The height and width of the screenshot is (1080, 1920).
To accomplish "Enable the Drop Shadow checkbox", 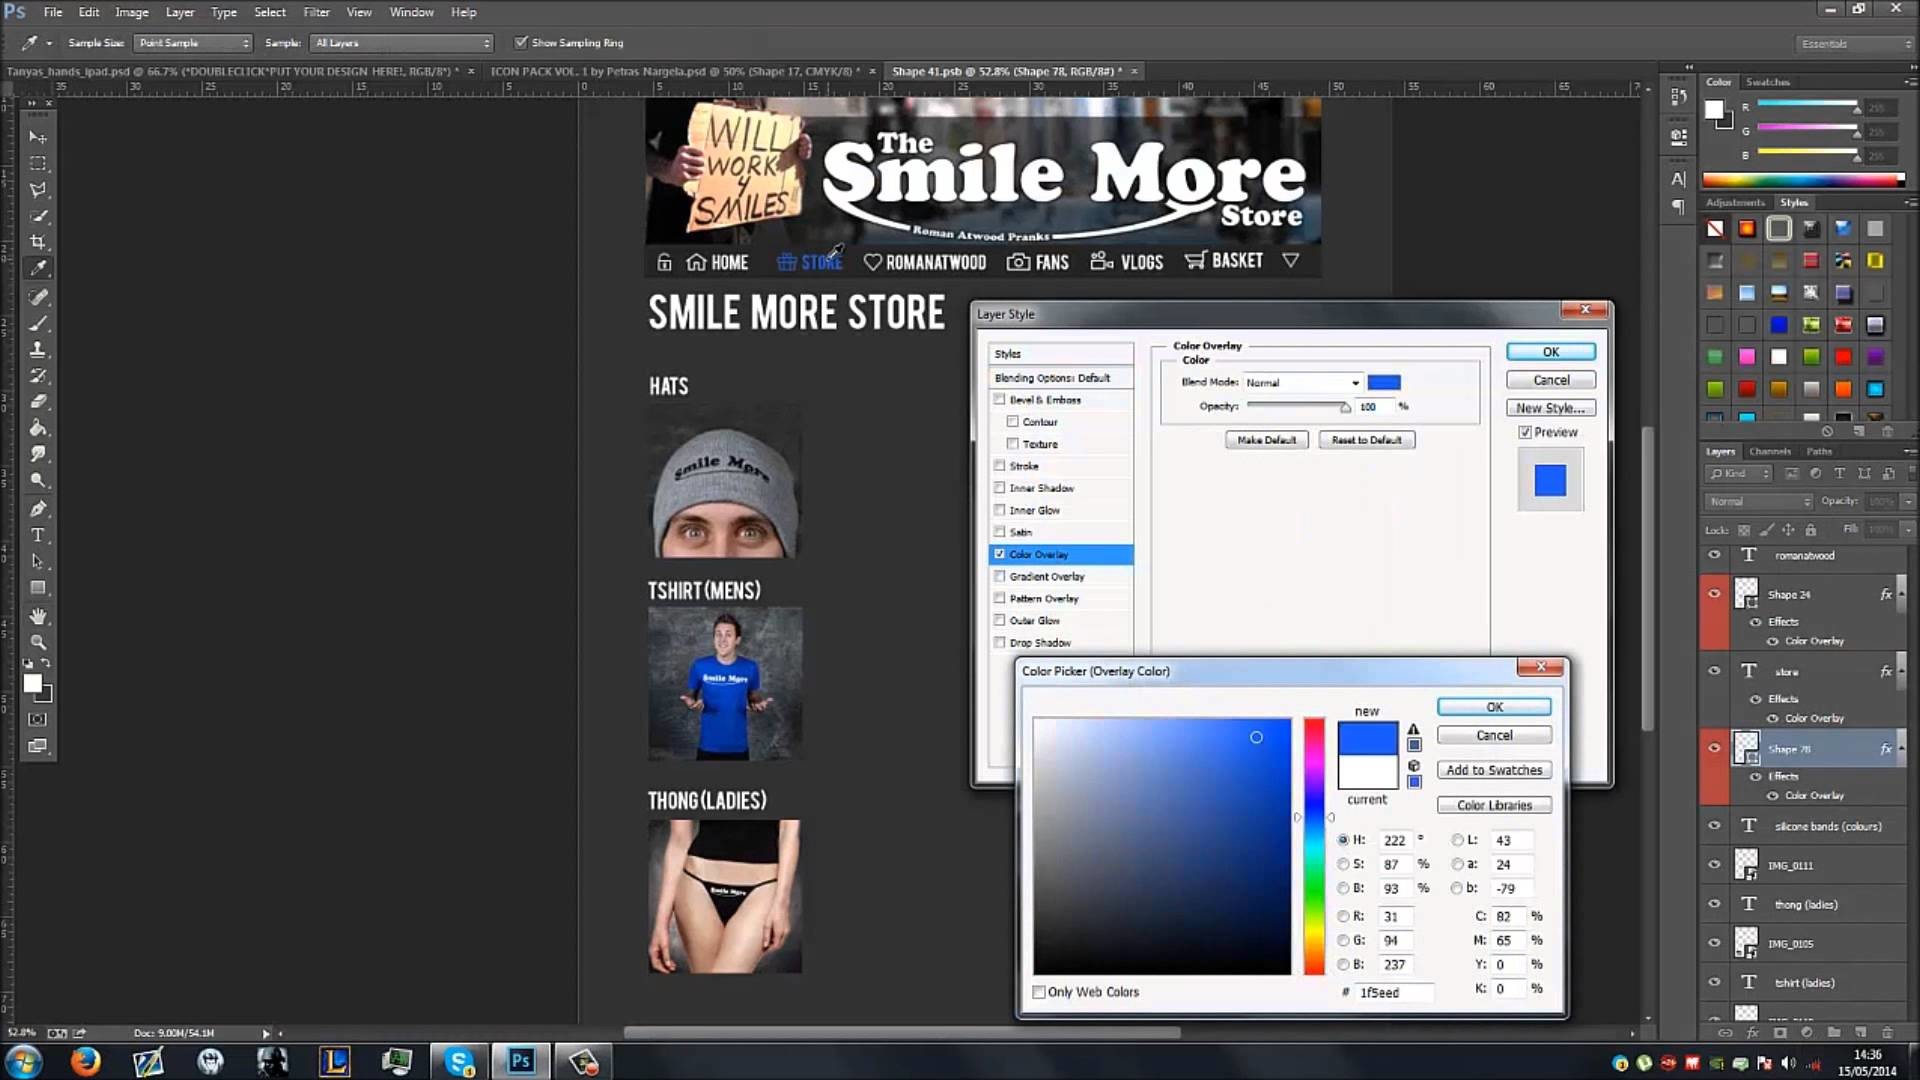I will pos(999,642).
